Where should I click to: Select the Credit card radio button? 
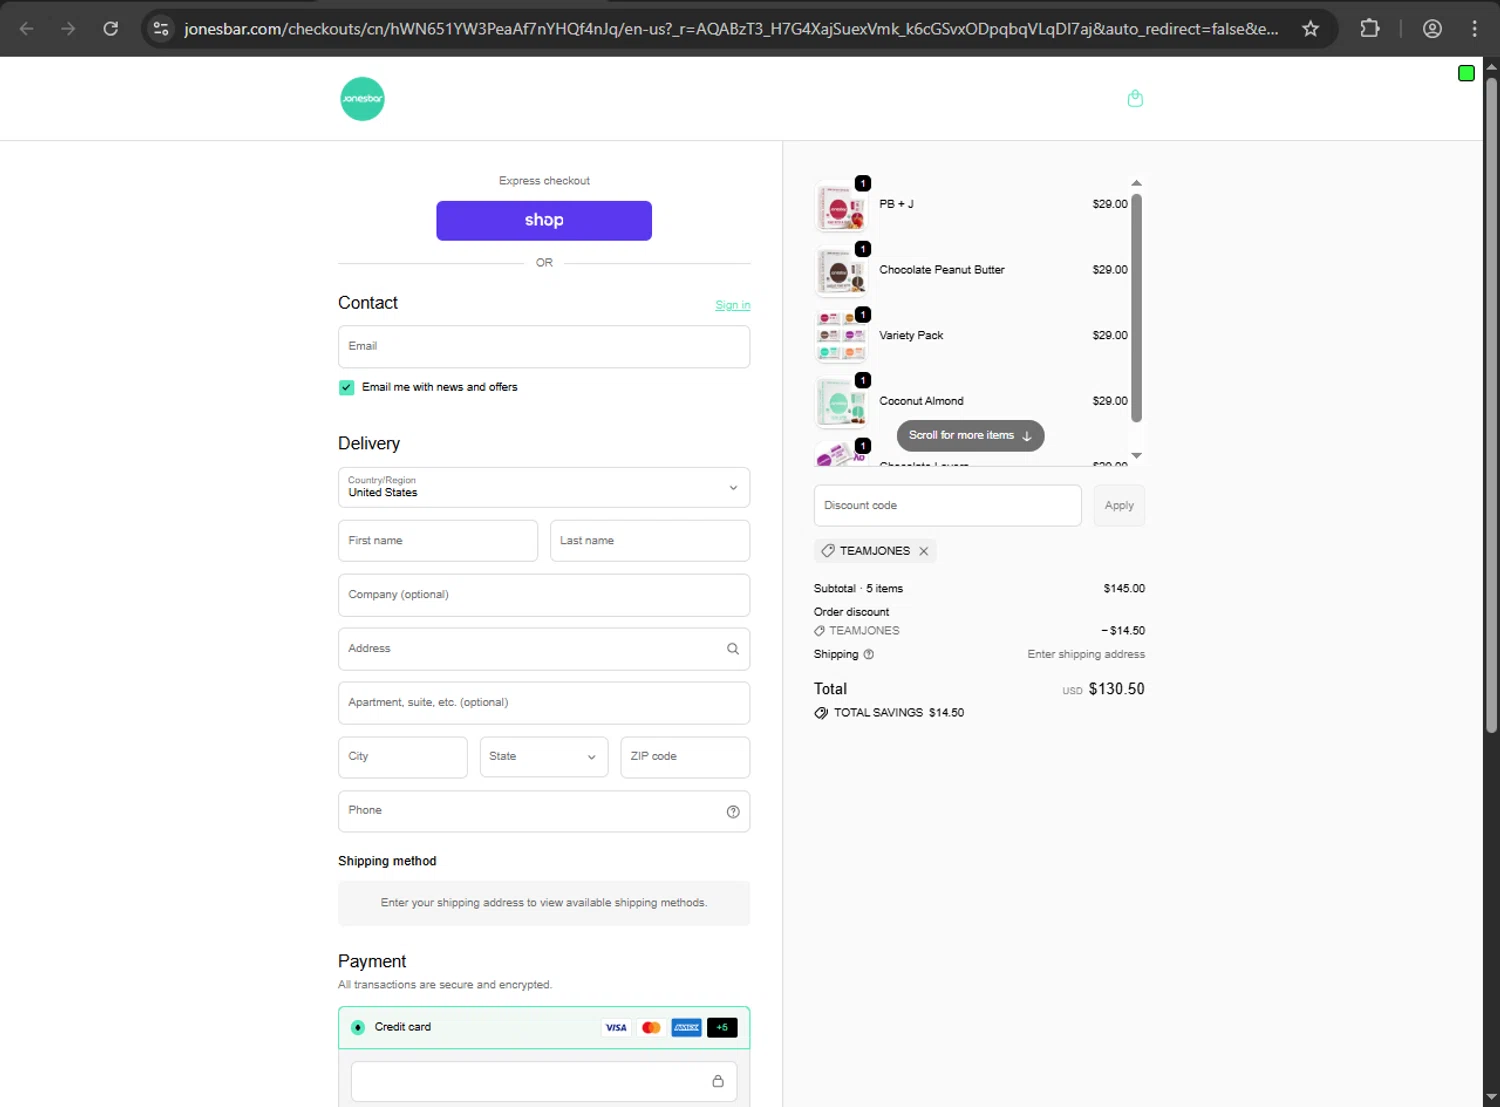point(358,1028)
